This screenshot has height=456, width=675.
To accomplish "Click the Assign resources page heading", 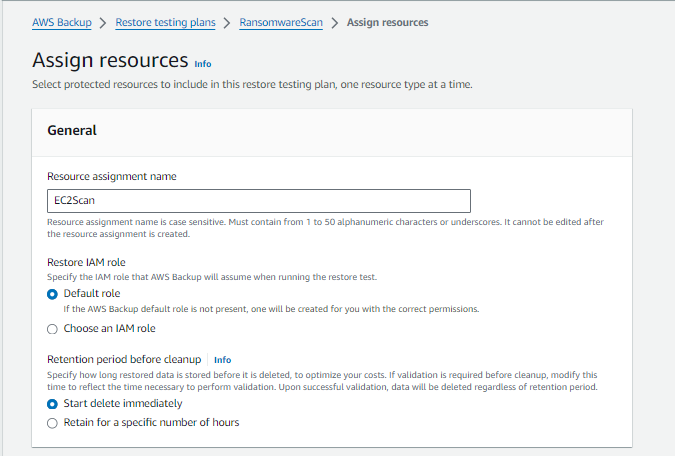I will 110,61.
